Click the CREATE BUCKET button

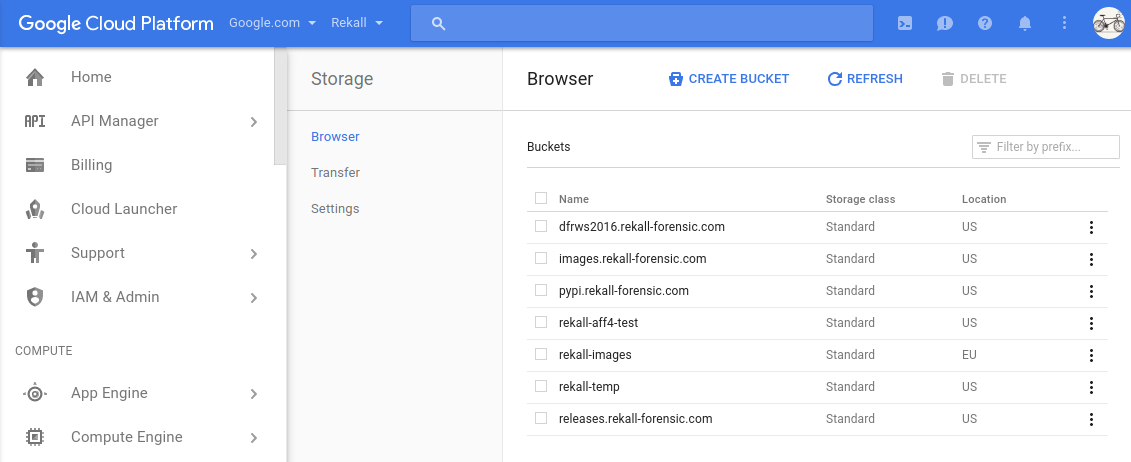coord(729,79)
